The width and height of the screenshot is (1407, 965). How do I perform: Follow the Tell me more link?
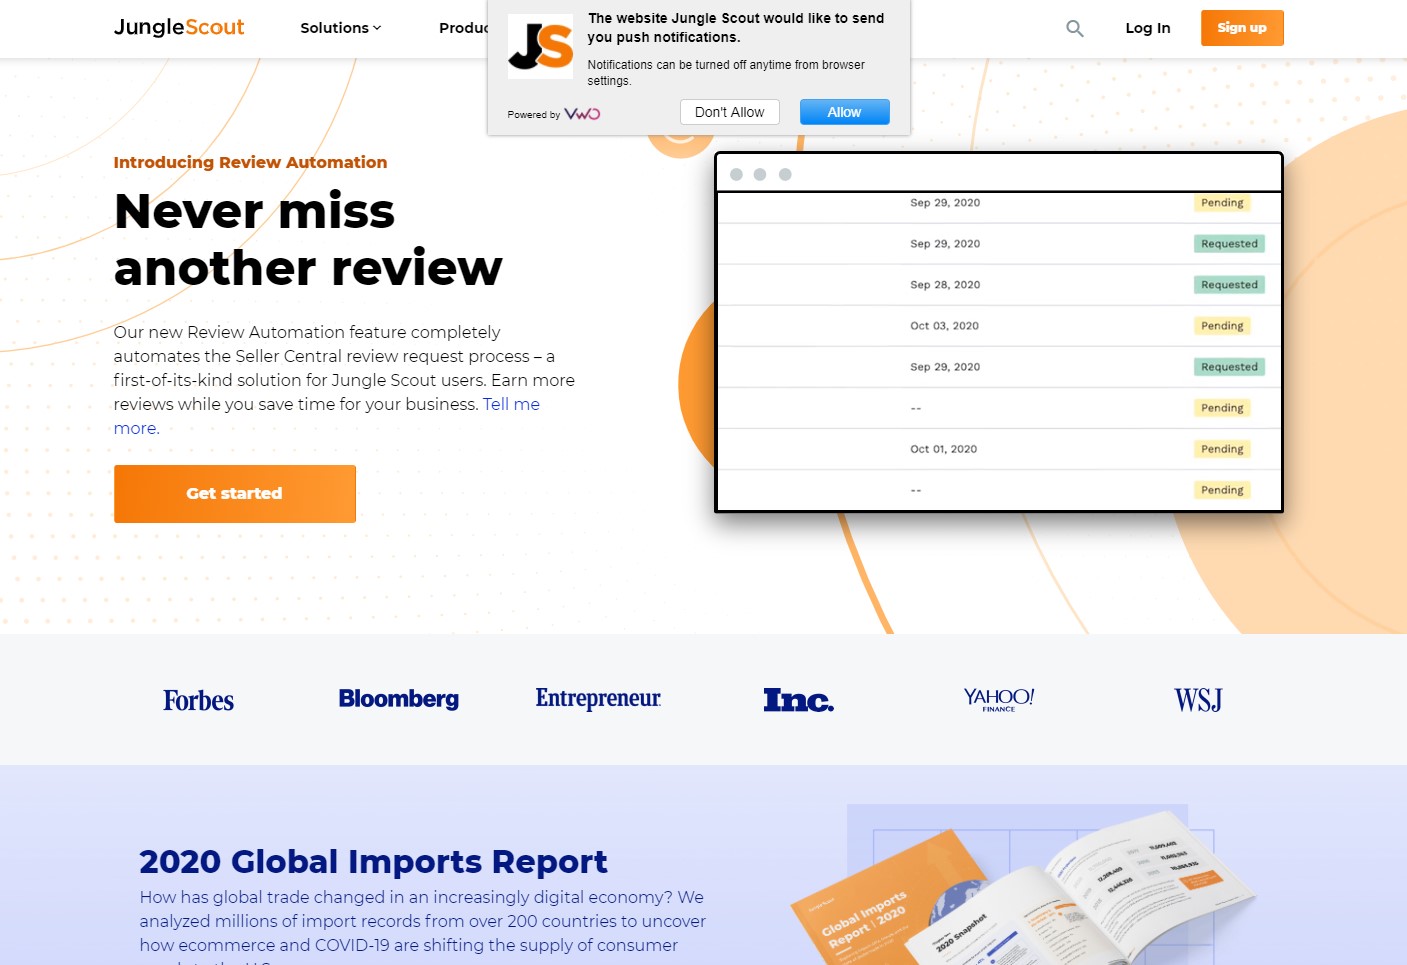pyautogui.click(x=511, y=404)
